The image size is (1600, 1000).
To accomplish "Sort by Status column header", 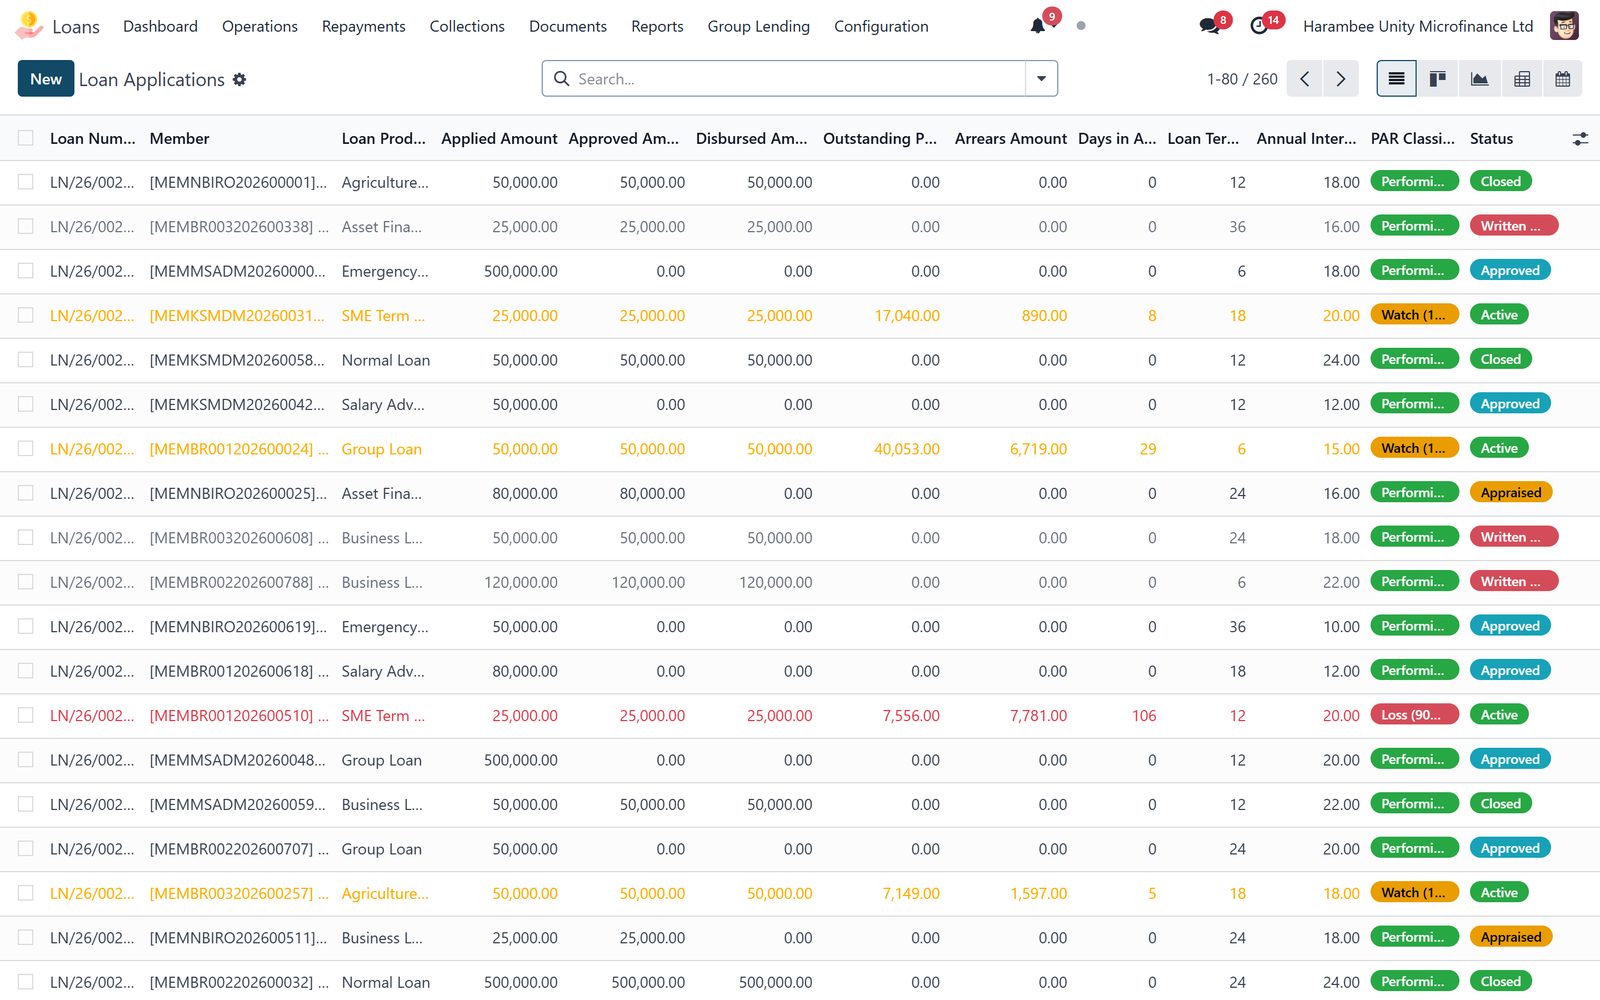I will tap(1491, 139).
